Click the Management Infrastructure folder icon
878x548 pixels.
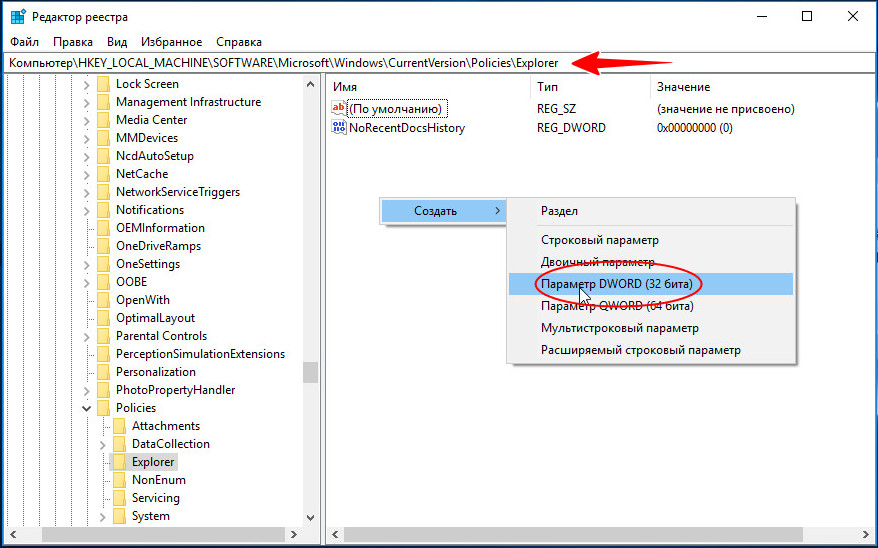click(x=104, y=102)
